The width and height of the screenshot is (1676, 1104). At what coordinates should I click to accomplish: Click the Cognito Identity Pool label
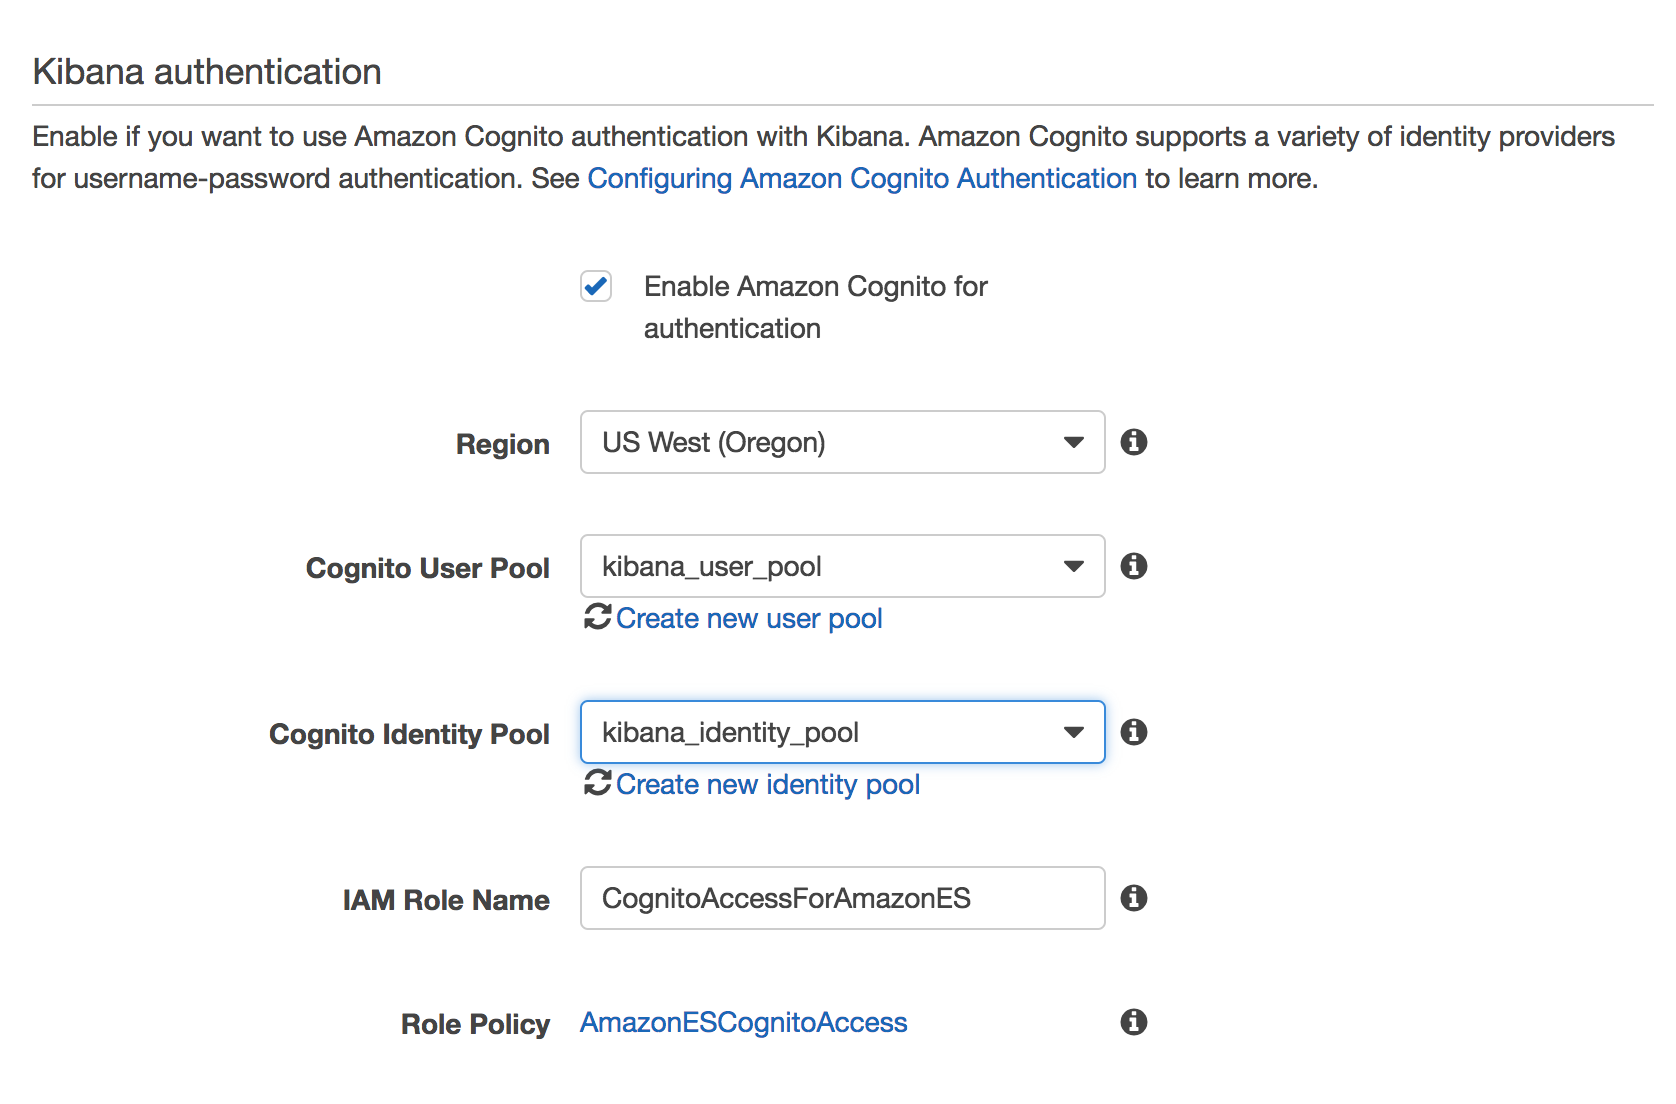click(x=410, y=734)
